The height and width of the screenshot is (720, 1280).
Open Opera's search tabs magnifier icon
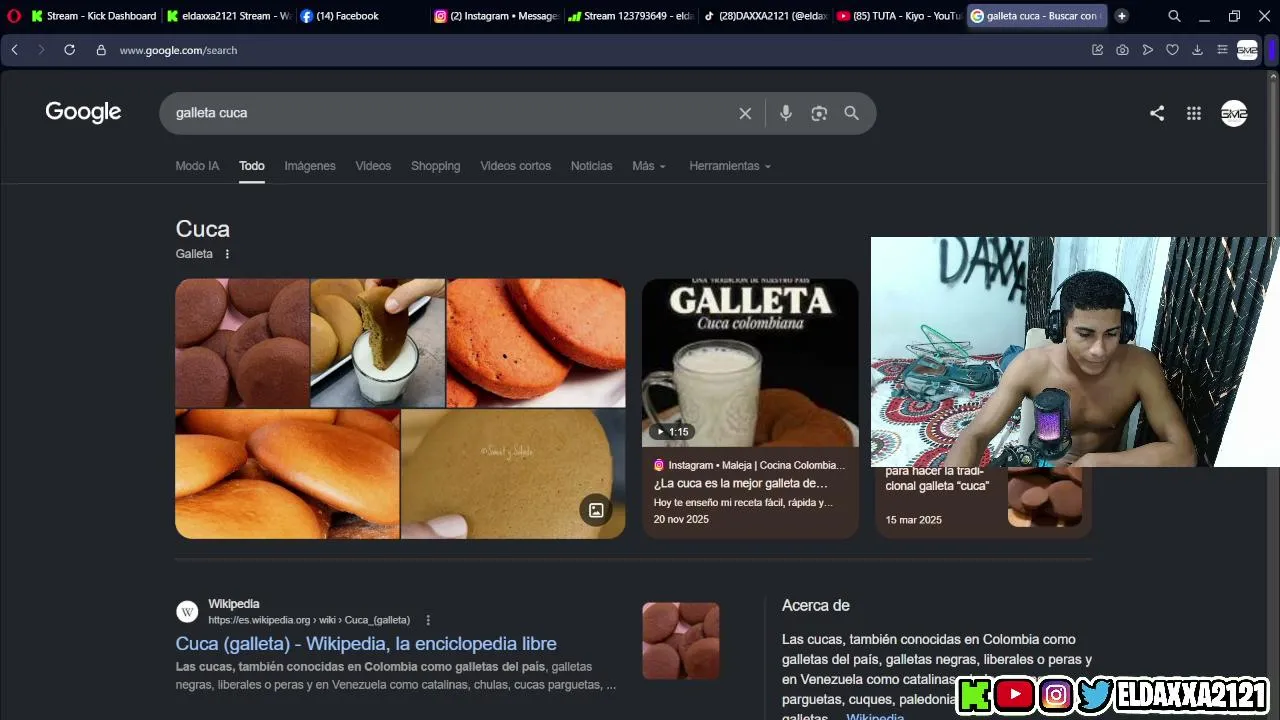(1174, 16)
